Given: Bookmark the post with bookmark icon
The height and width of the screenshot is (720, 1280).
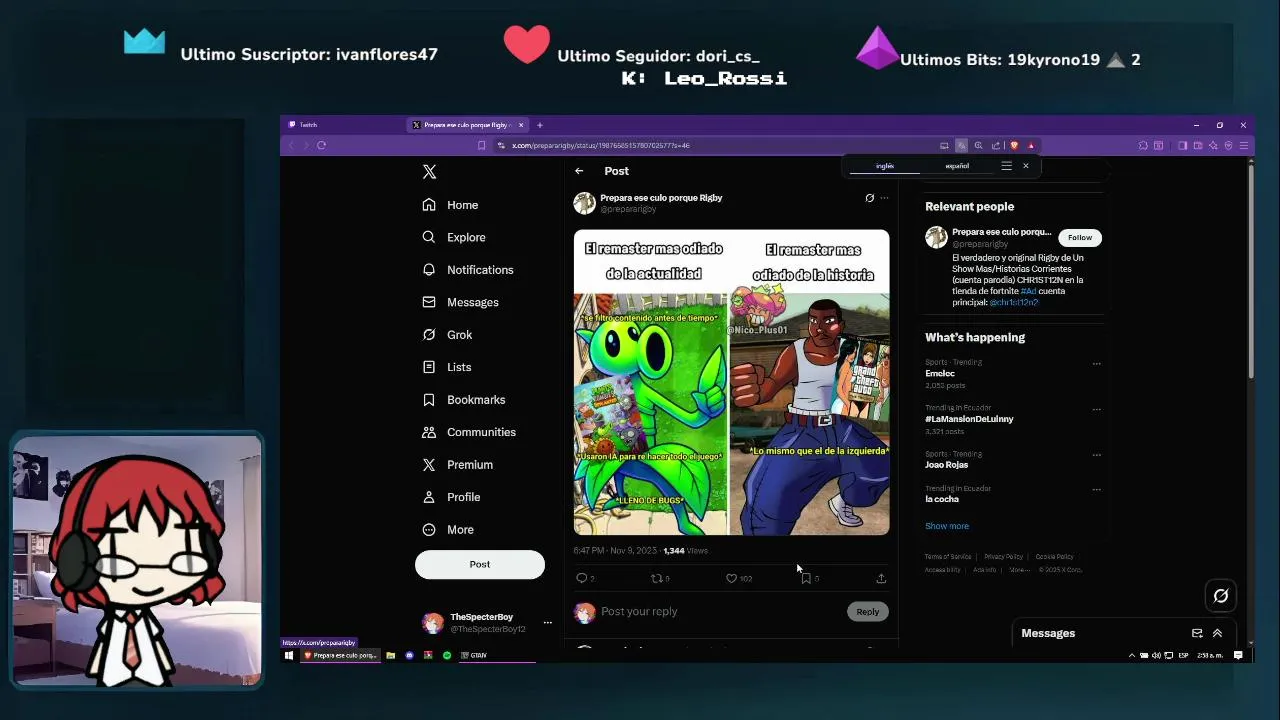Looking at the screenshot, I should point(806,578).
